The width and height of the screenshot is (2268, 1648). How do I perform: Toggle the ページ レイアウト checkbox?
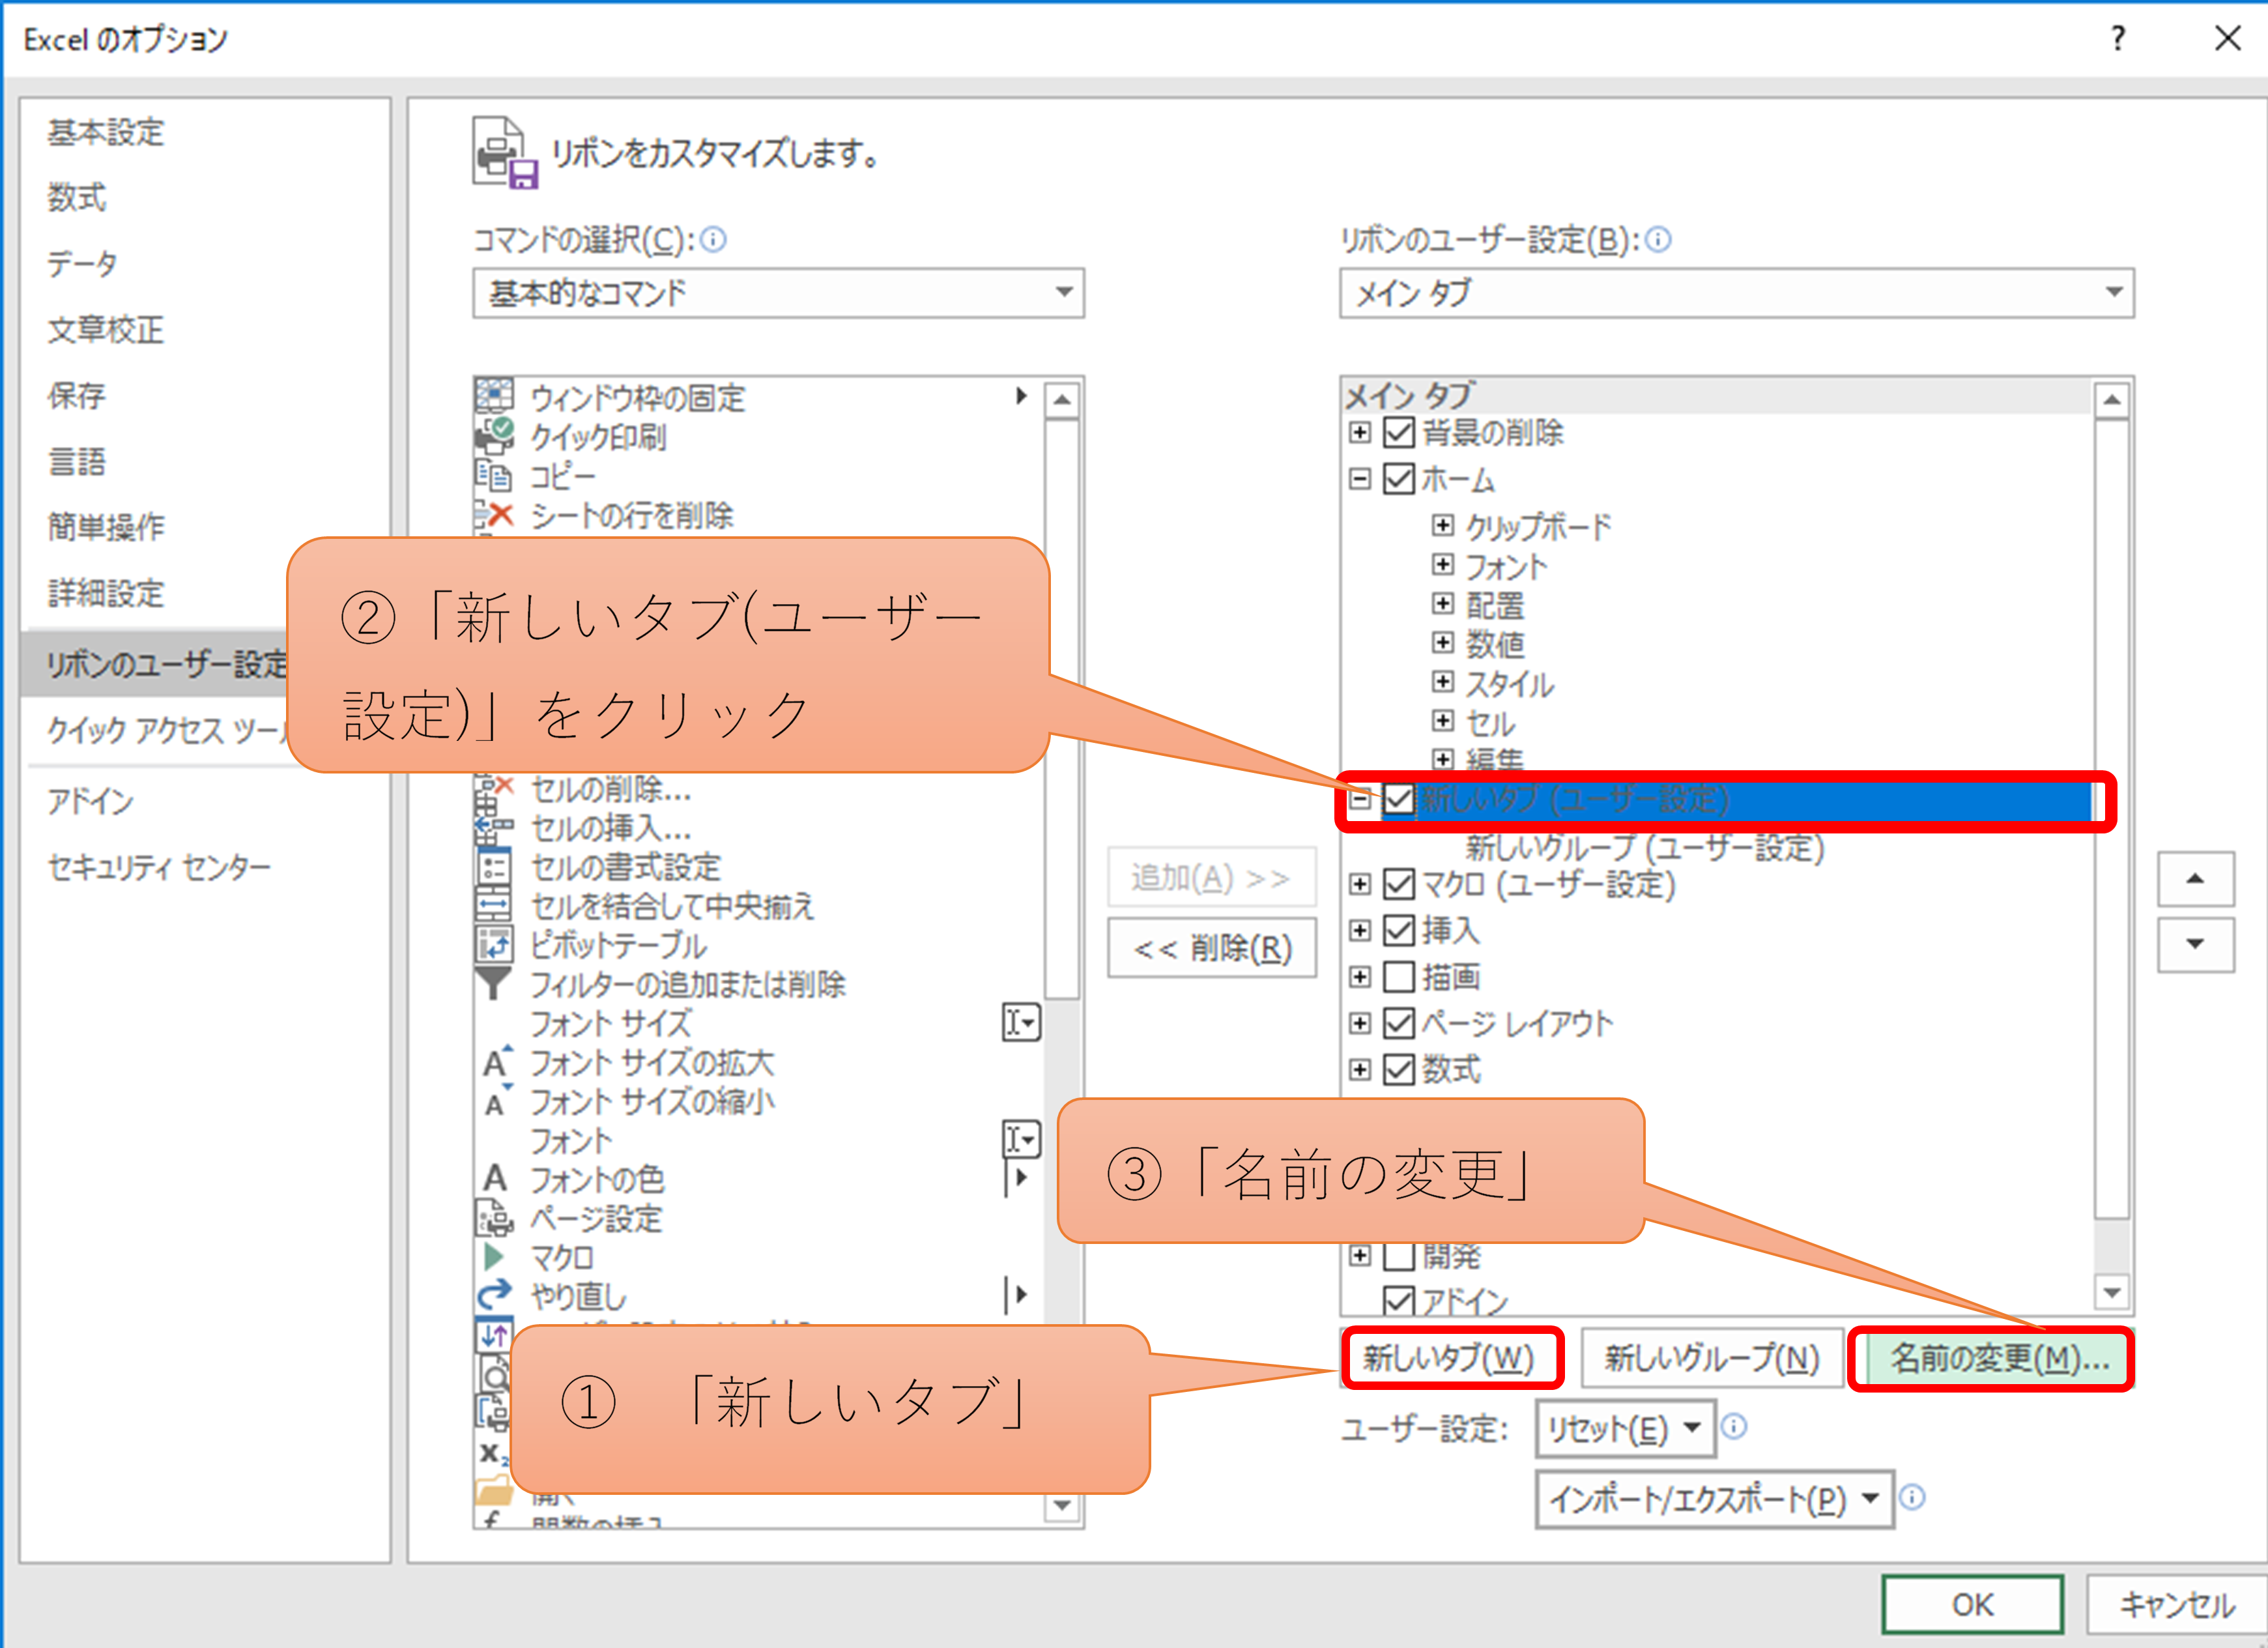pos(1398,1023)
